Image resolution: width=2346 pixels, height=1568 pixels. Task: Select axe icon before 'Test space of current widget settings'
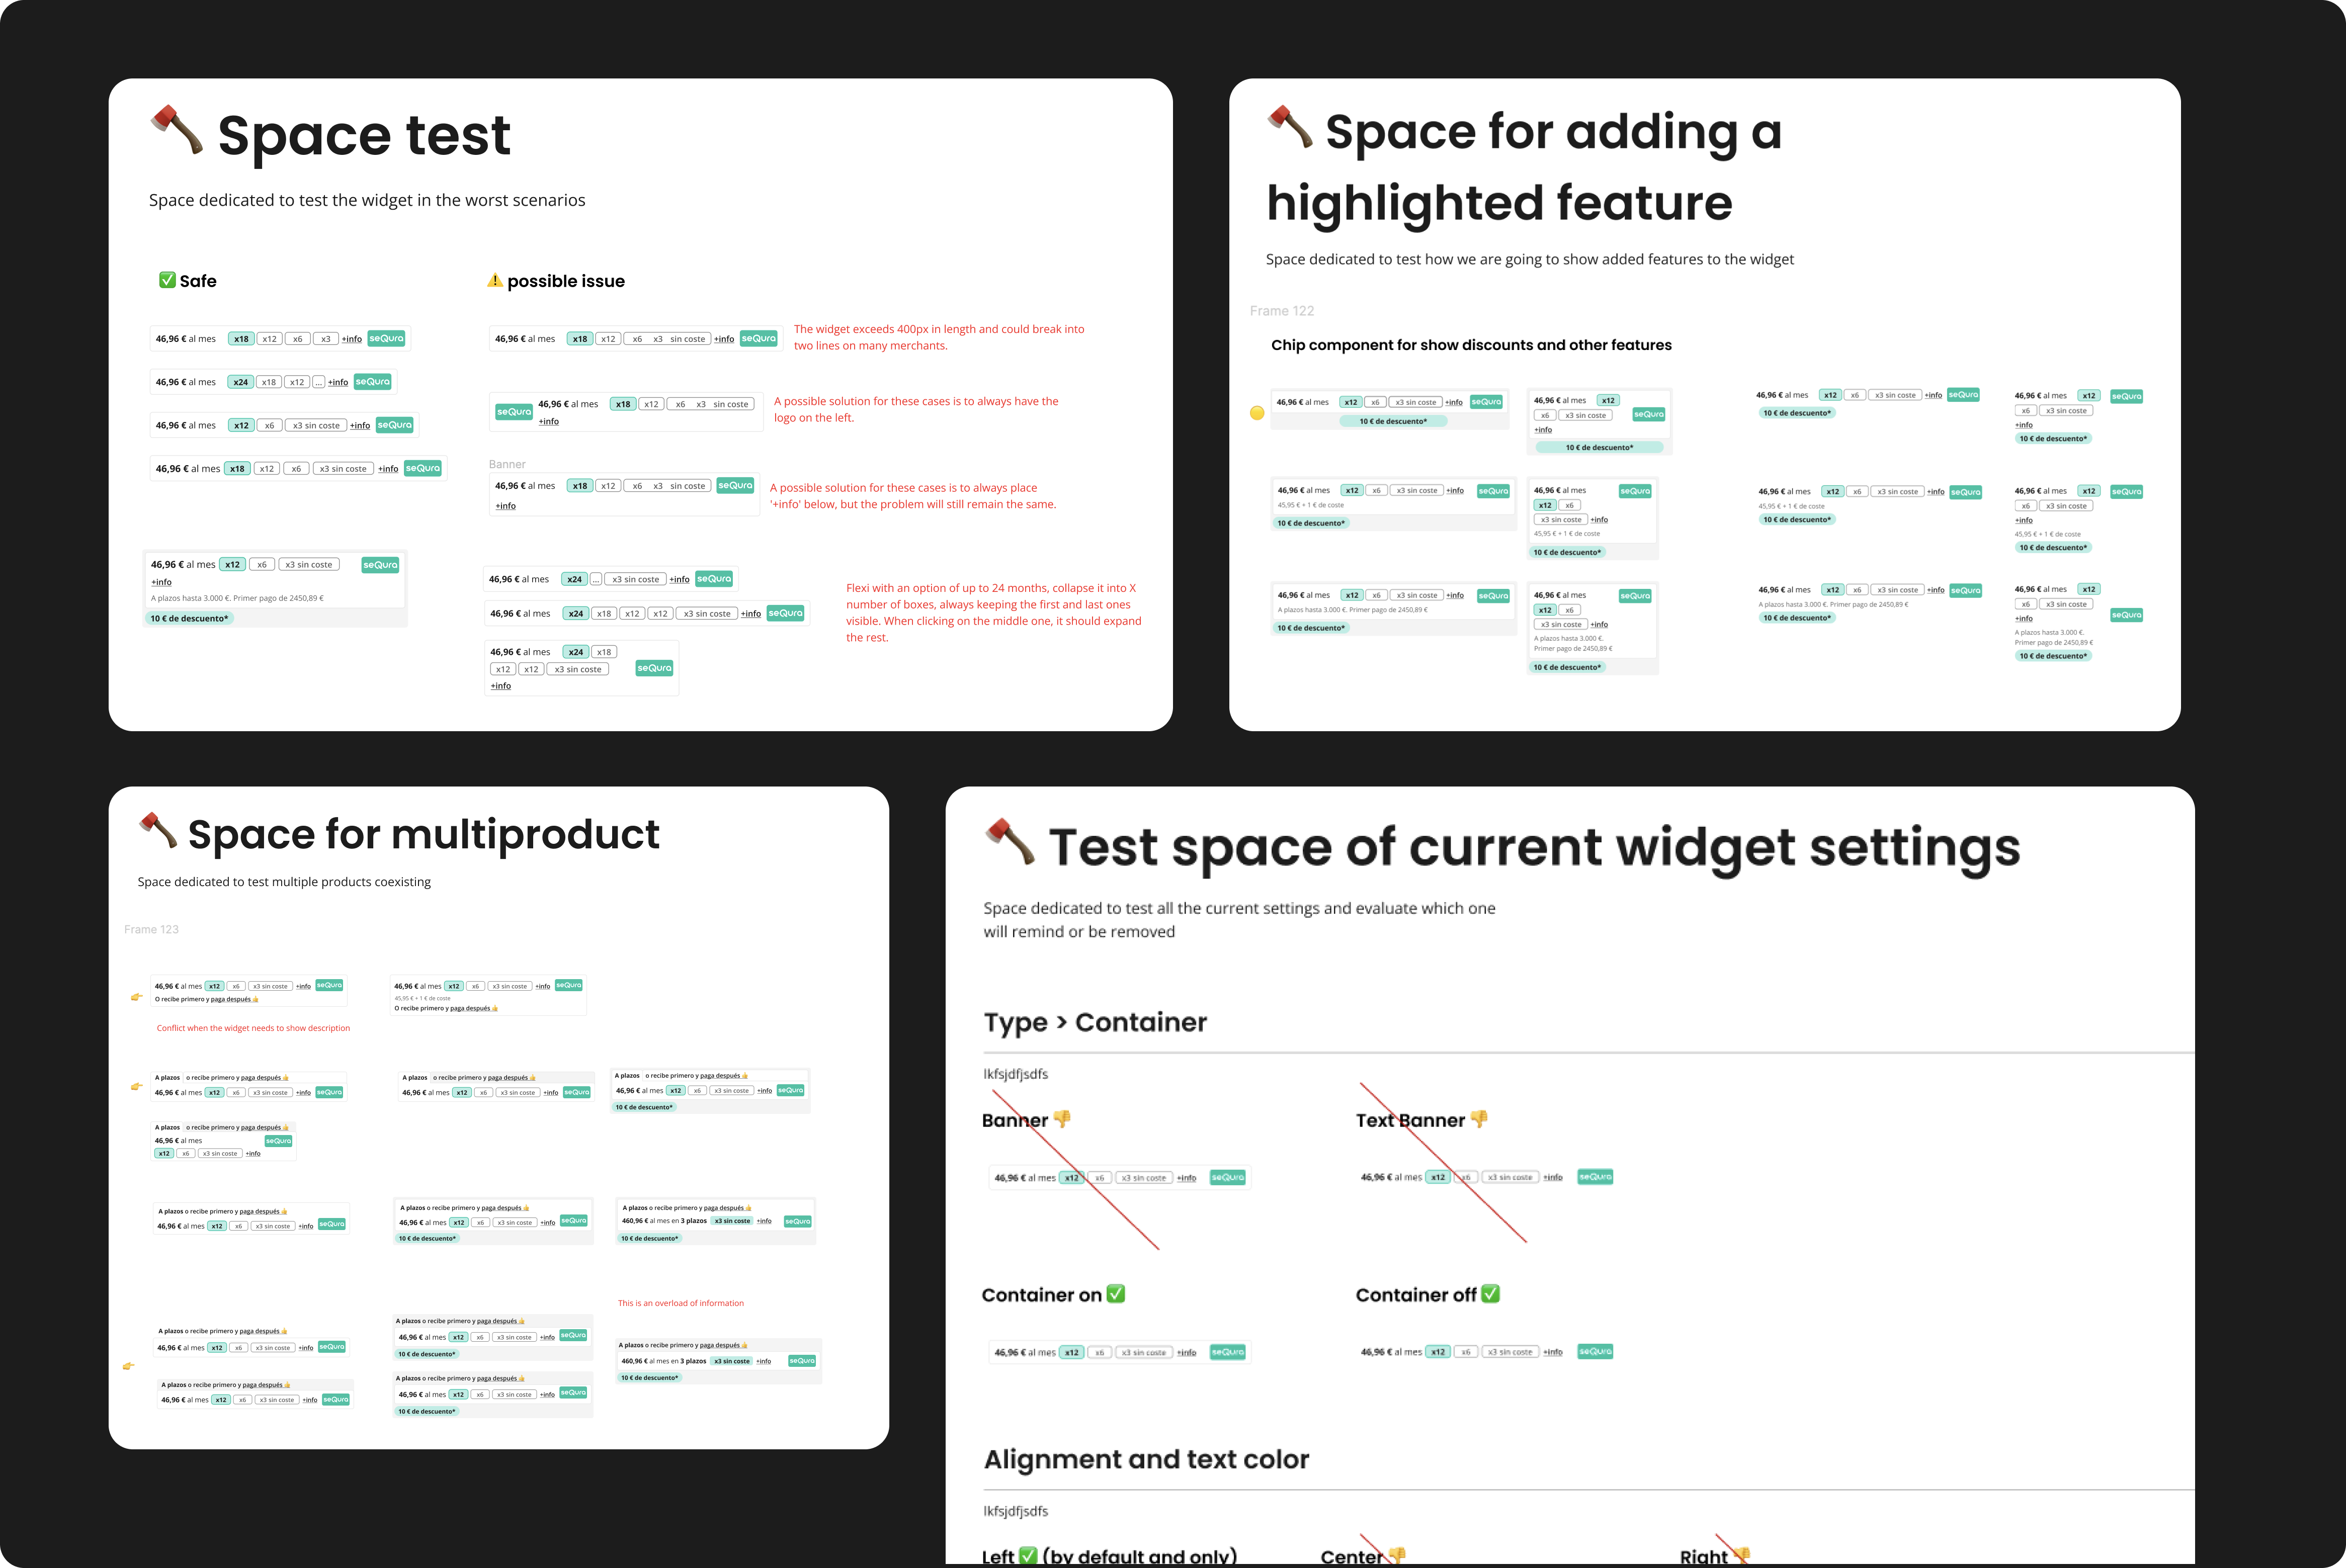[1010, 841]
